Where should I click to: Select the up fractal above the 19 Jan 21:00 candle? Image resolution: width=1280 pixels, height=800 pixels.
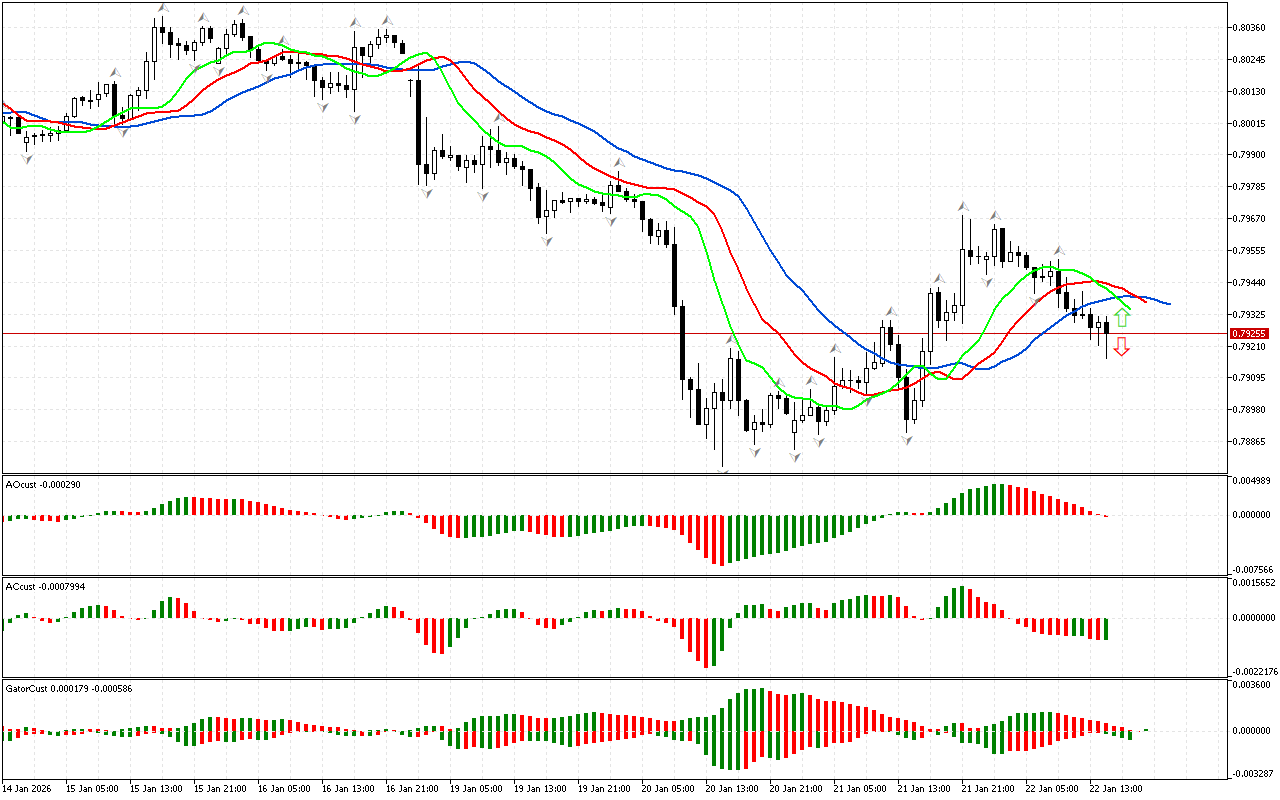click(619, 162)
